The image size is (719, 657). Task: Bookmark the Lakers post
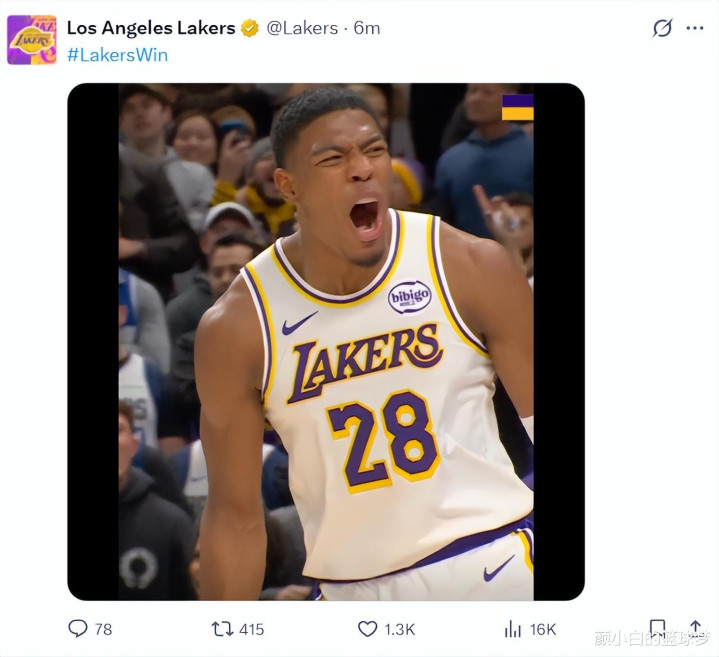click(x=657, y=628)
